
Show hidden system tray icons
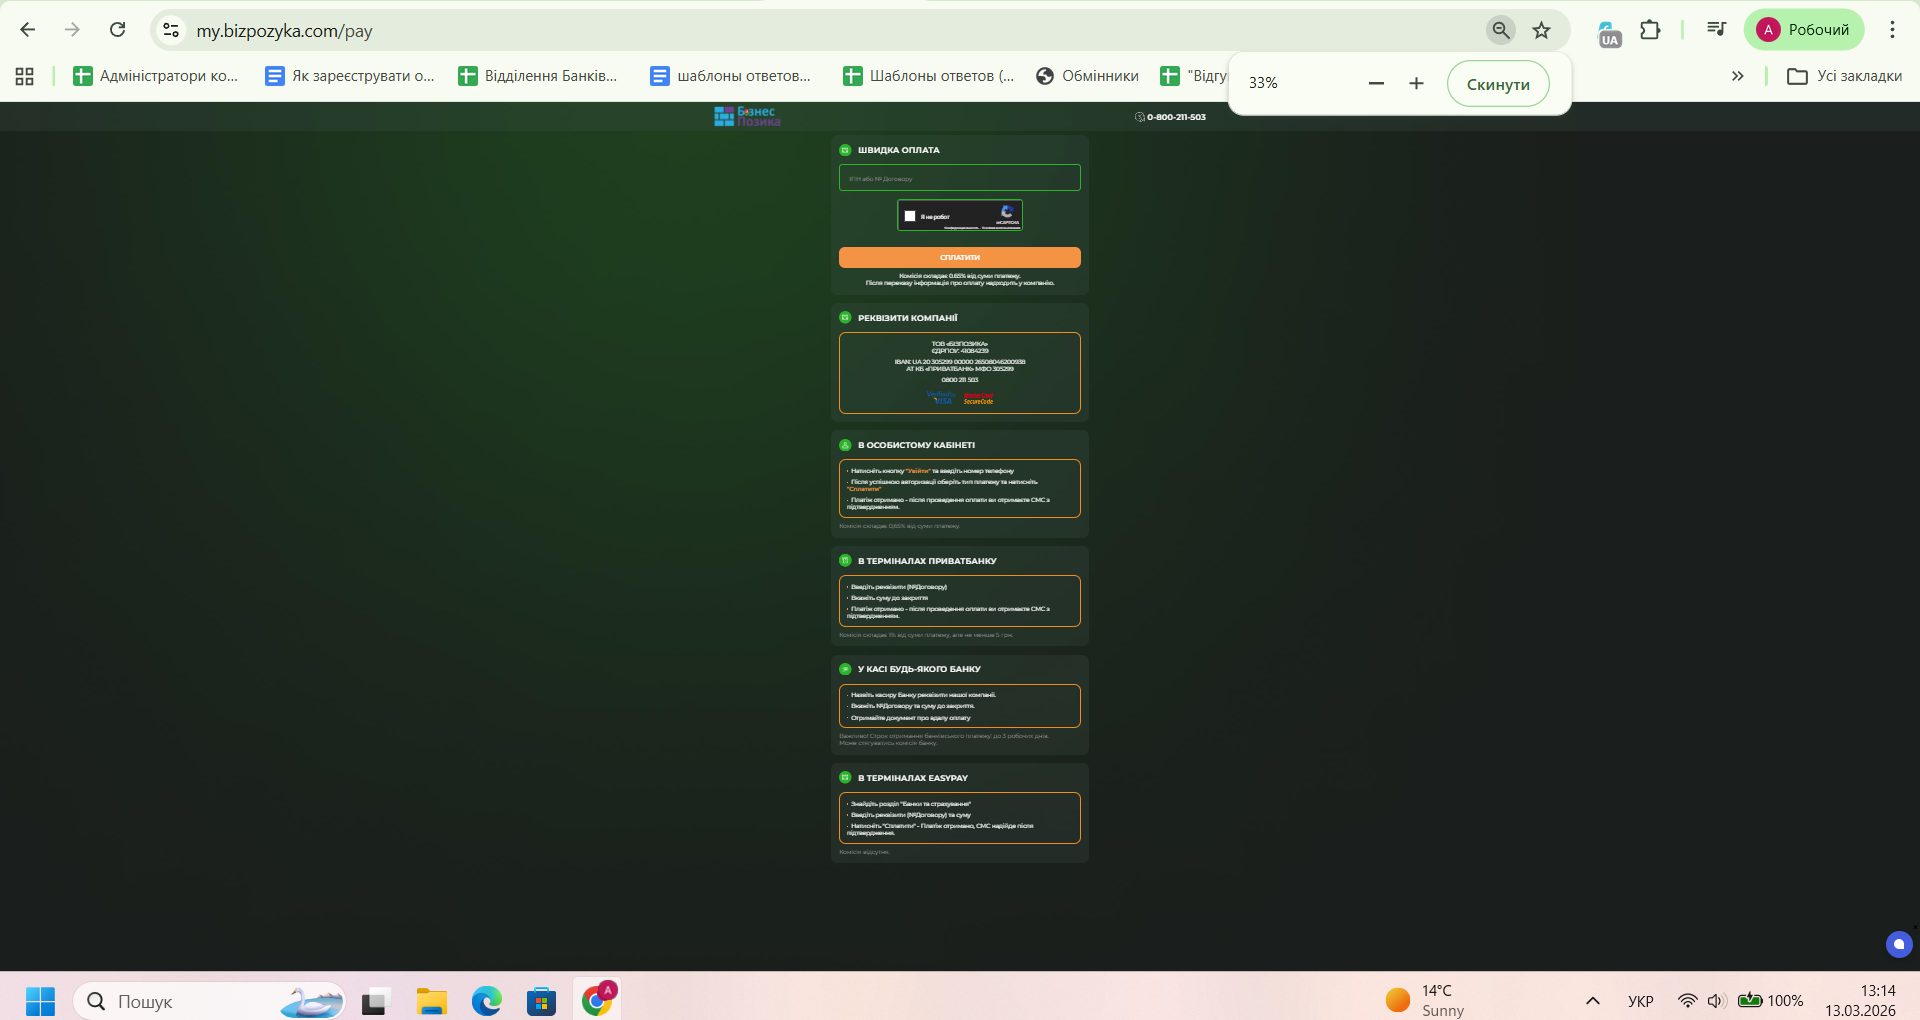coord(1593,1001)
